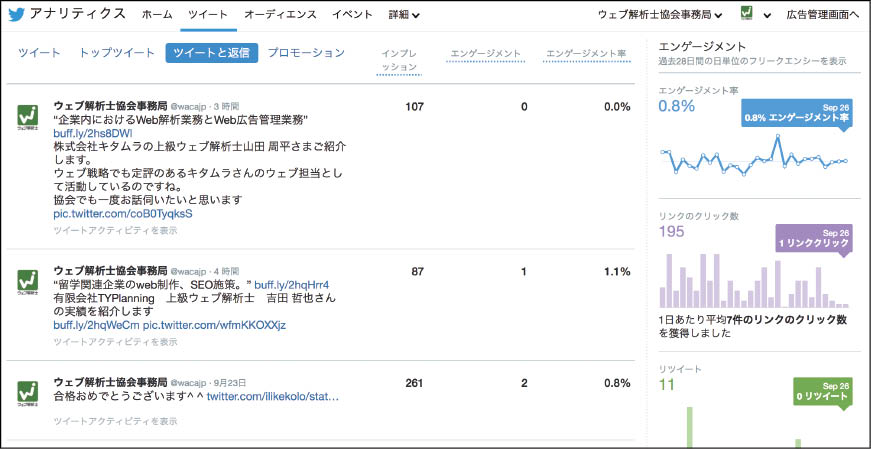Click the 11 retweets total

(666, 384)
